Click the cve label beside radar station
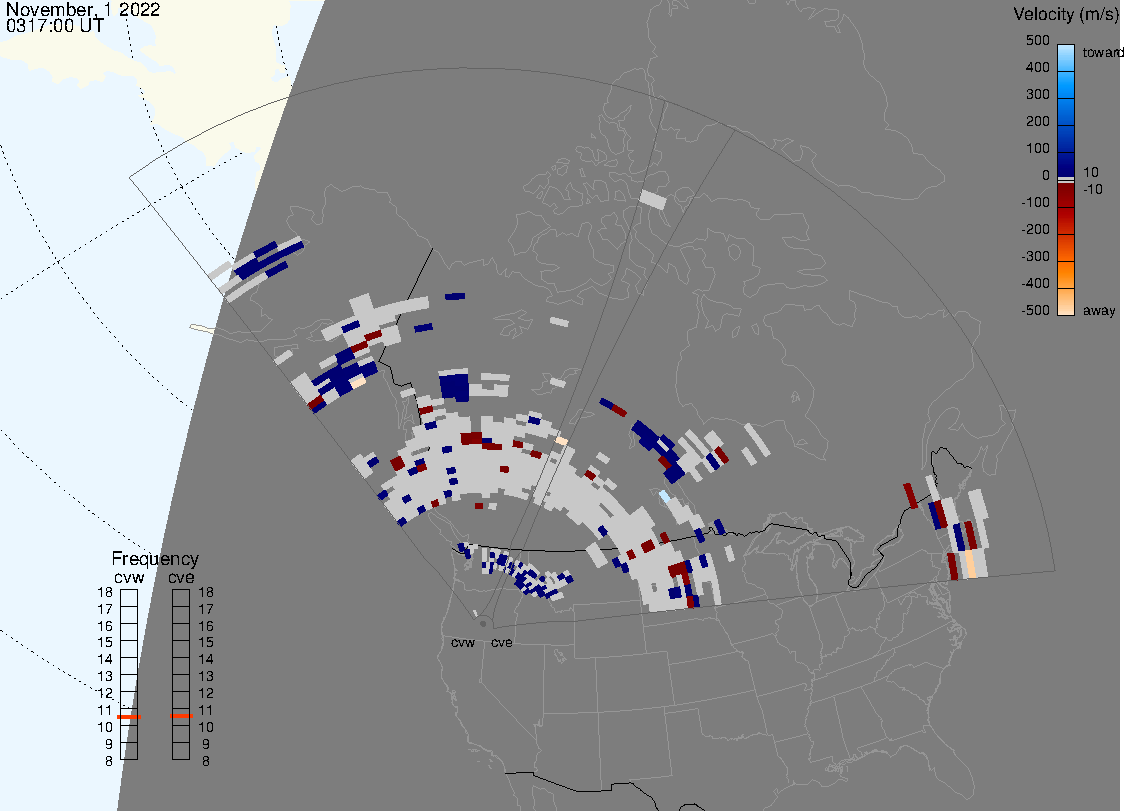Screen dimensions: 1124x811 pos(502,642)
